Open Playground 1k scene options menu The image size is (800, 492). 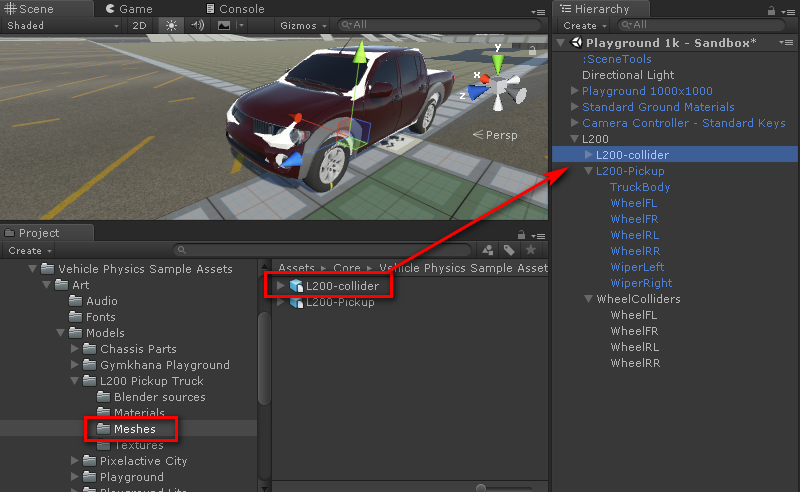[x=786, y=43]
